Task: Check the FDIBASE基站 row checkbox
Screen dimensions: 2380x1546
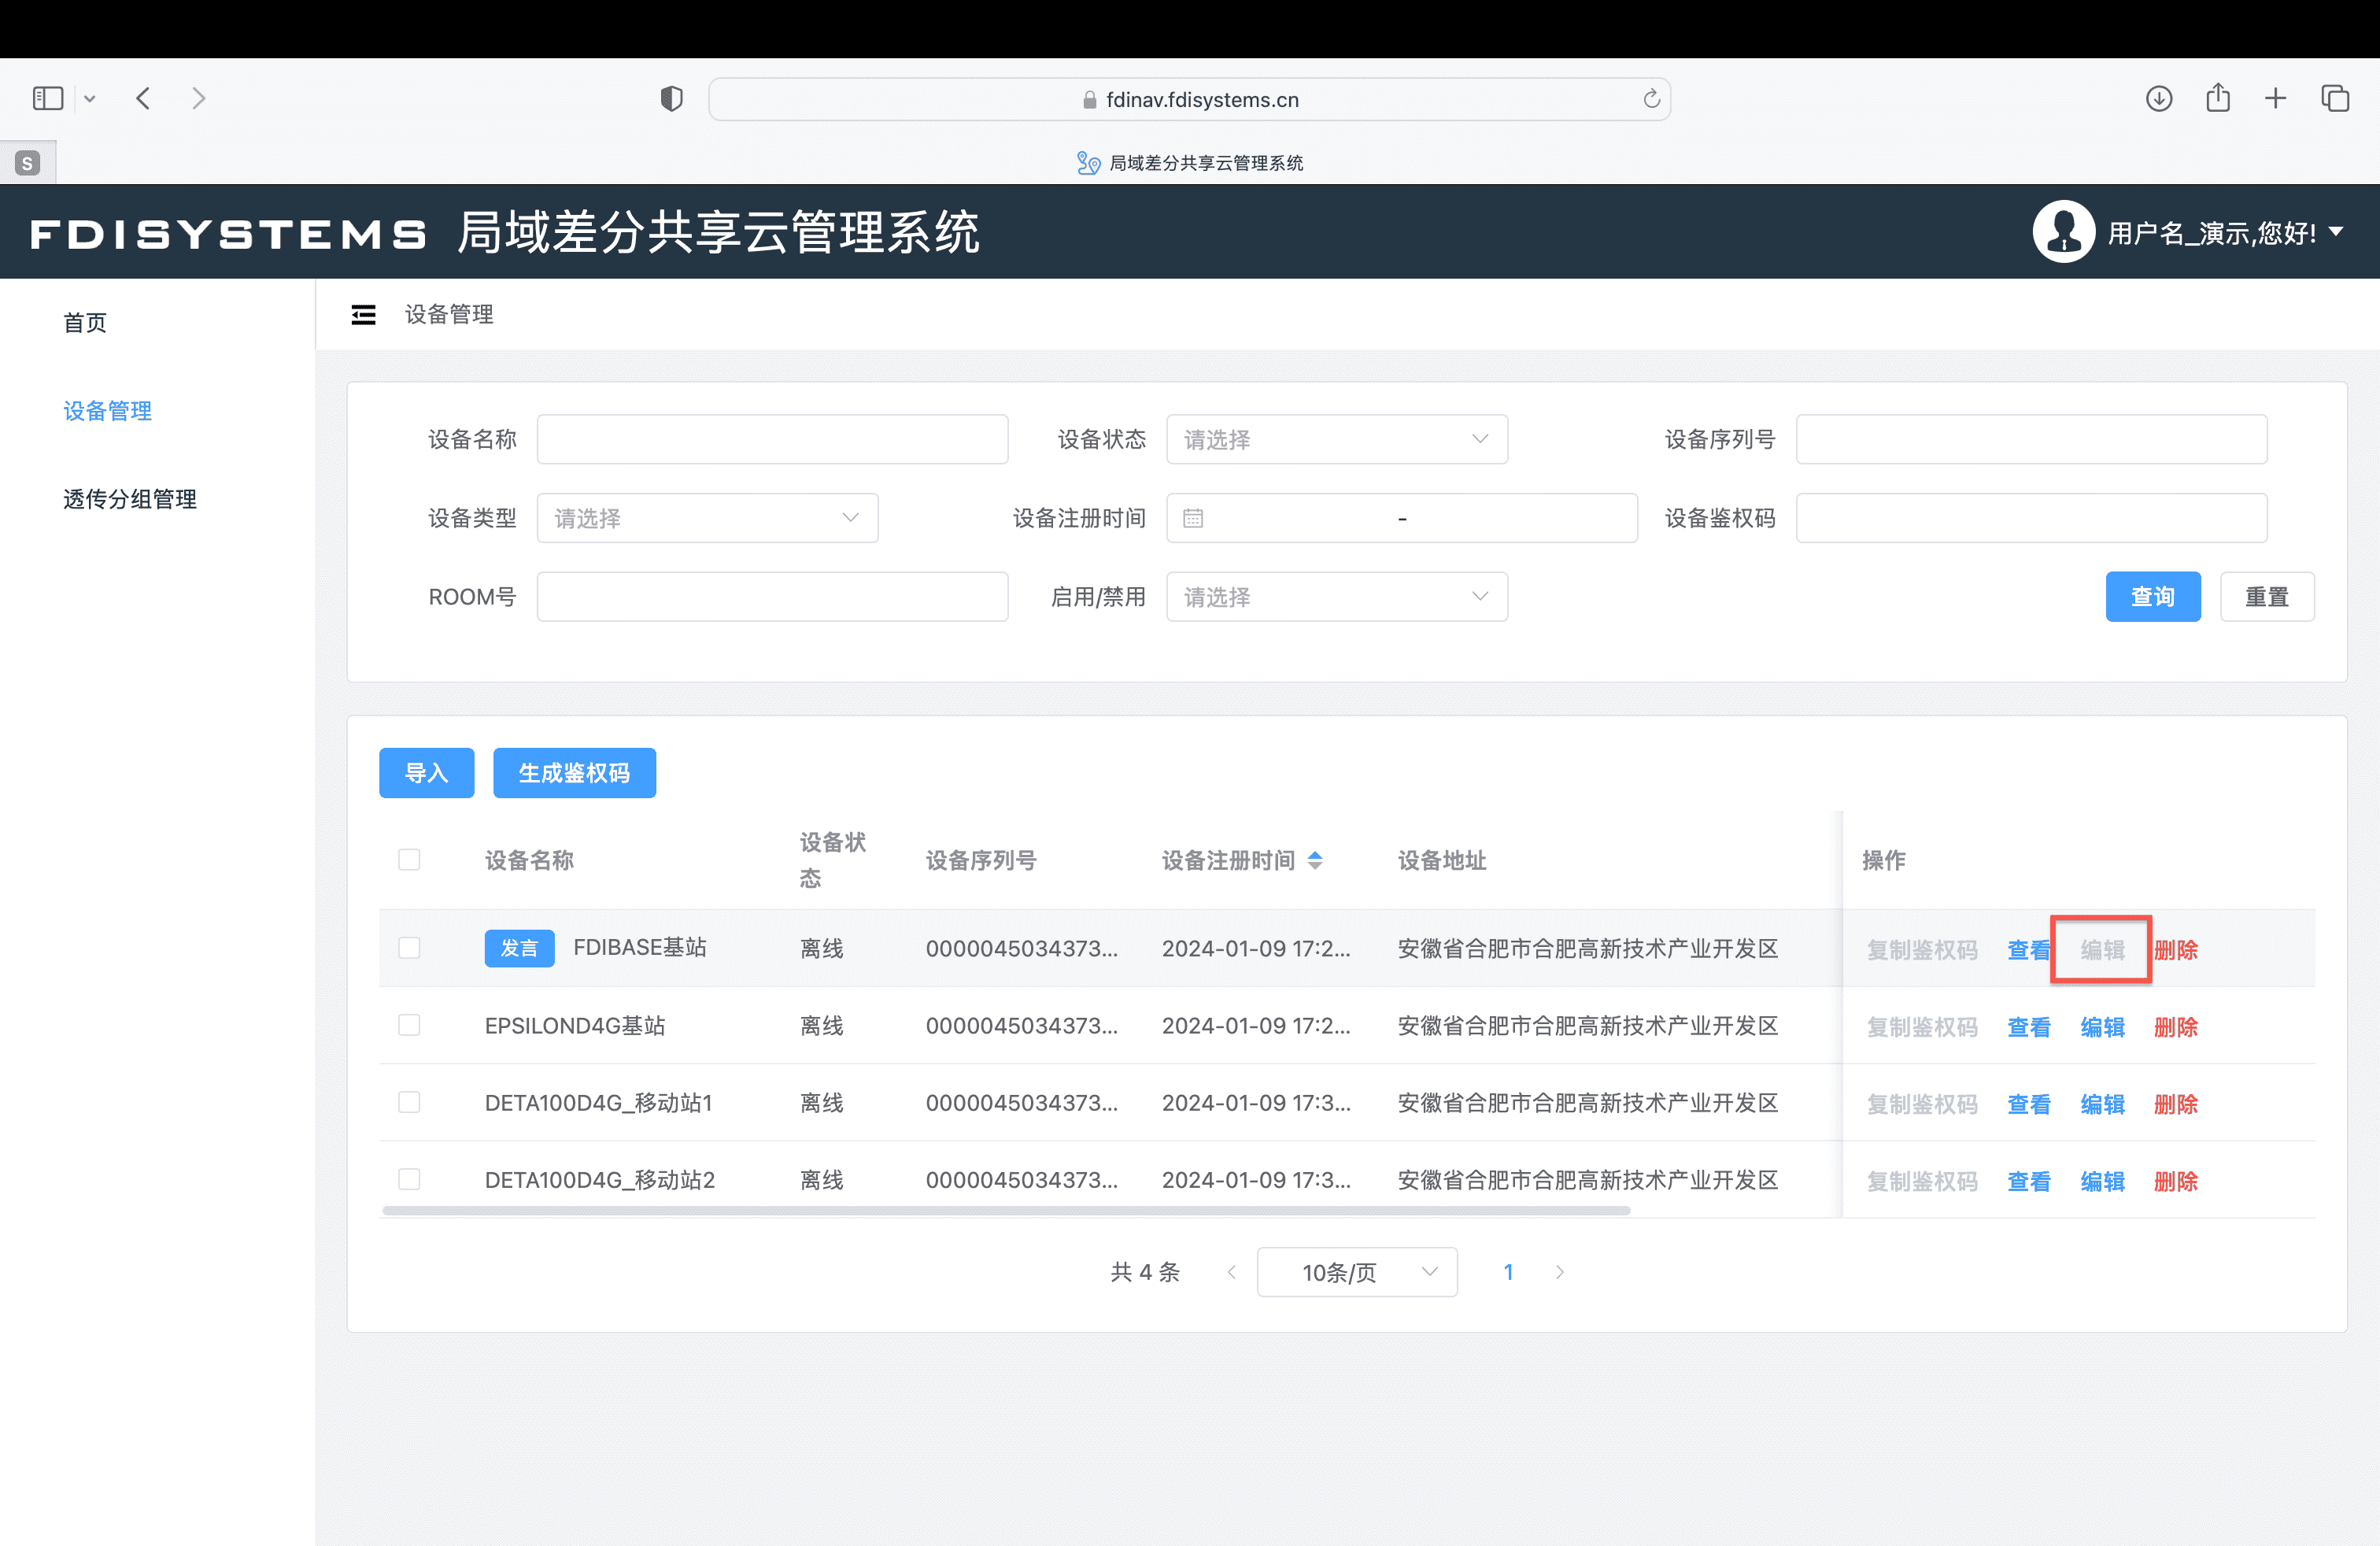Action: click(x=409, y=948)
